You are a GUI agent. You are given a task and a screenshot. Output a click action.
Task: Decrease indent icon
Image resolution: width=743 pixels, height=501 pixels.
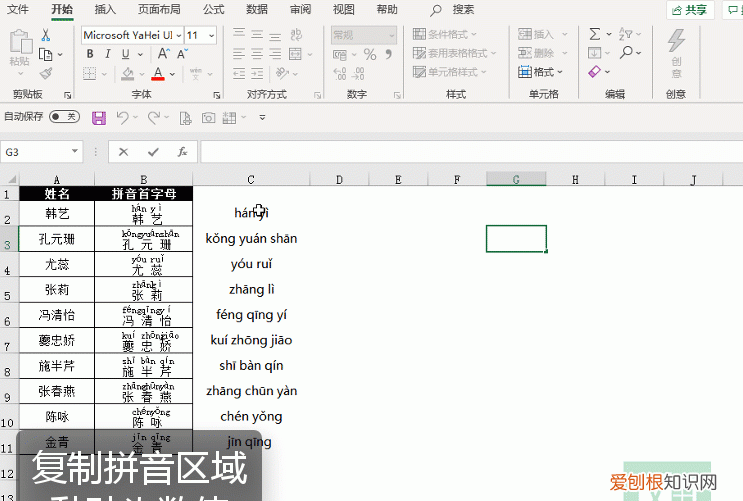239,73
